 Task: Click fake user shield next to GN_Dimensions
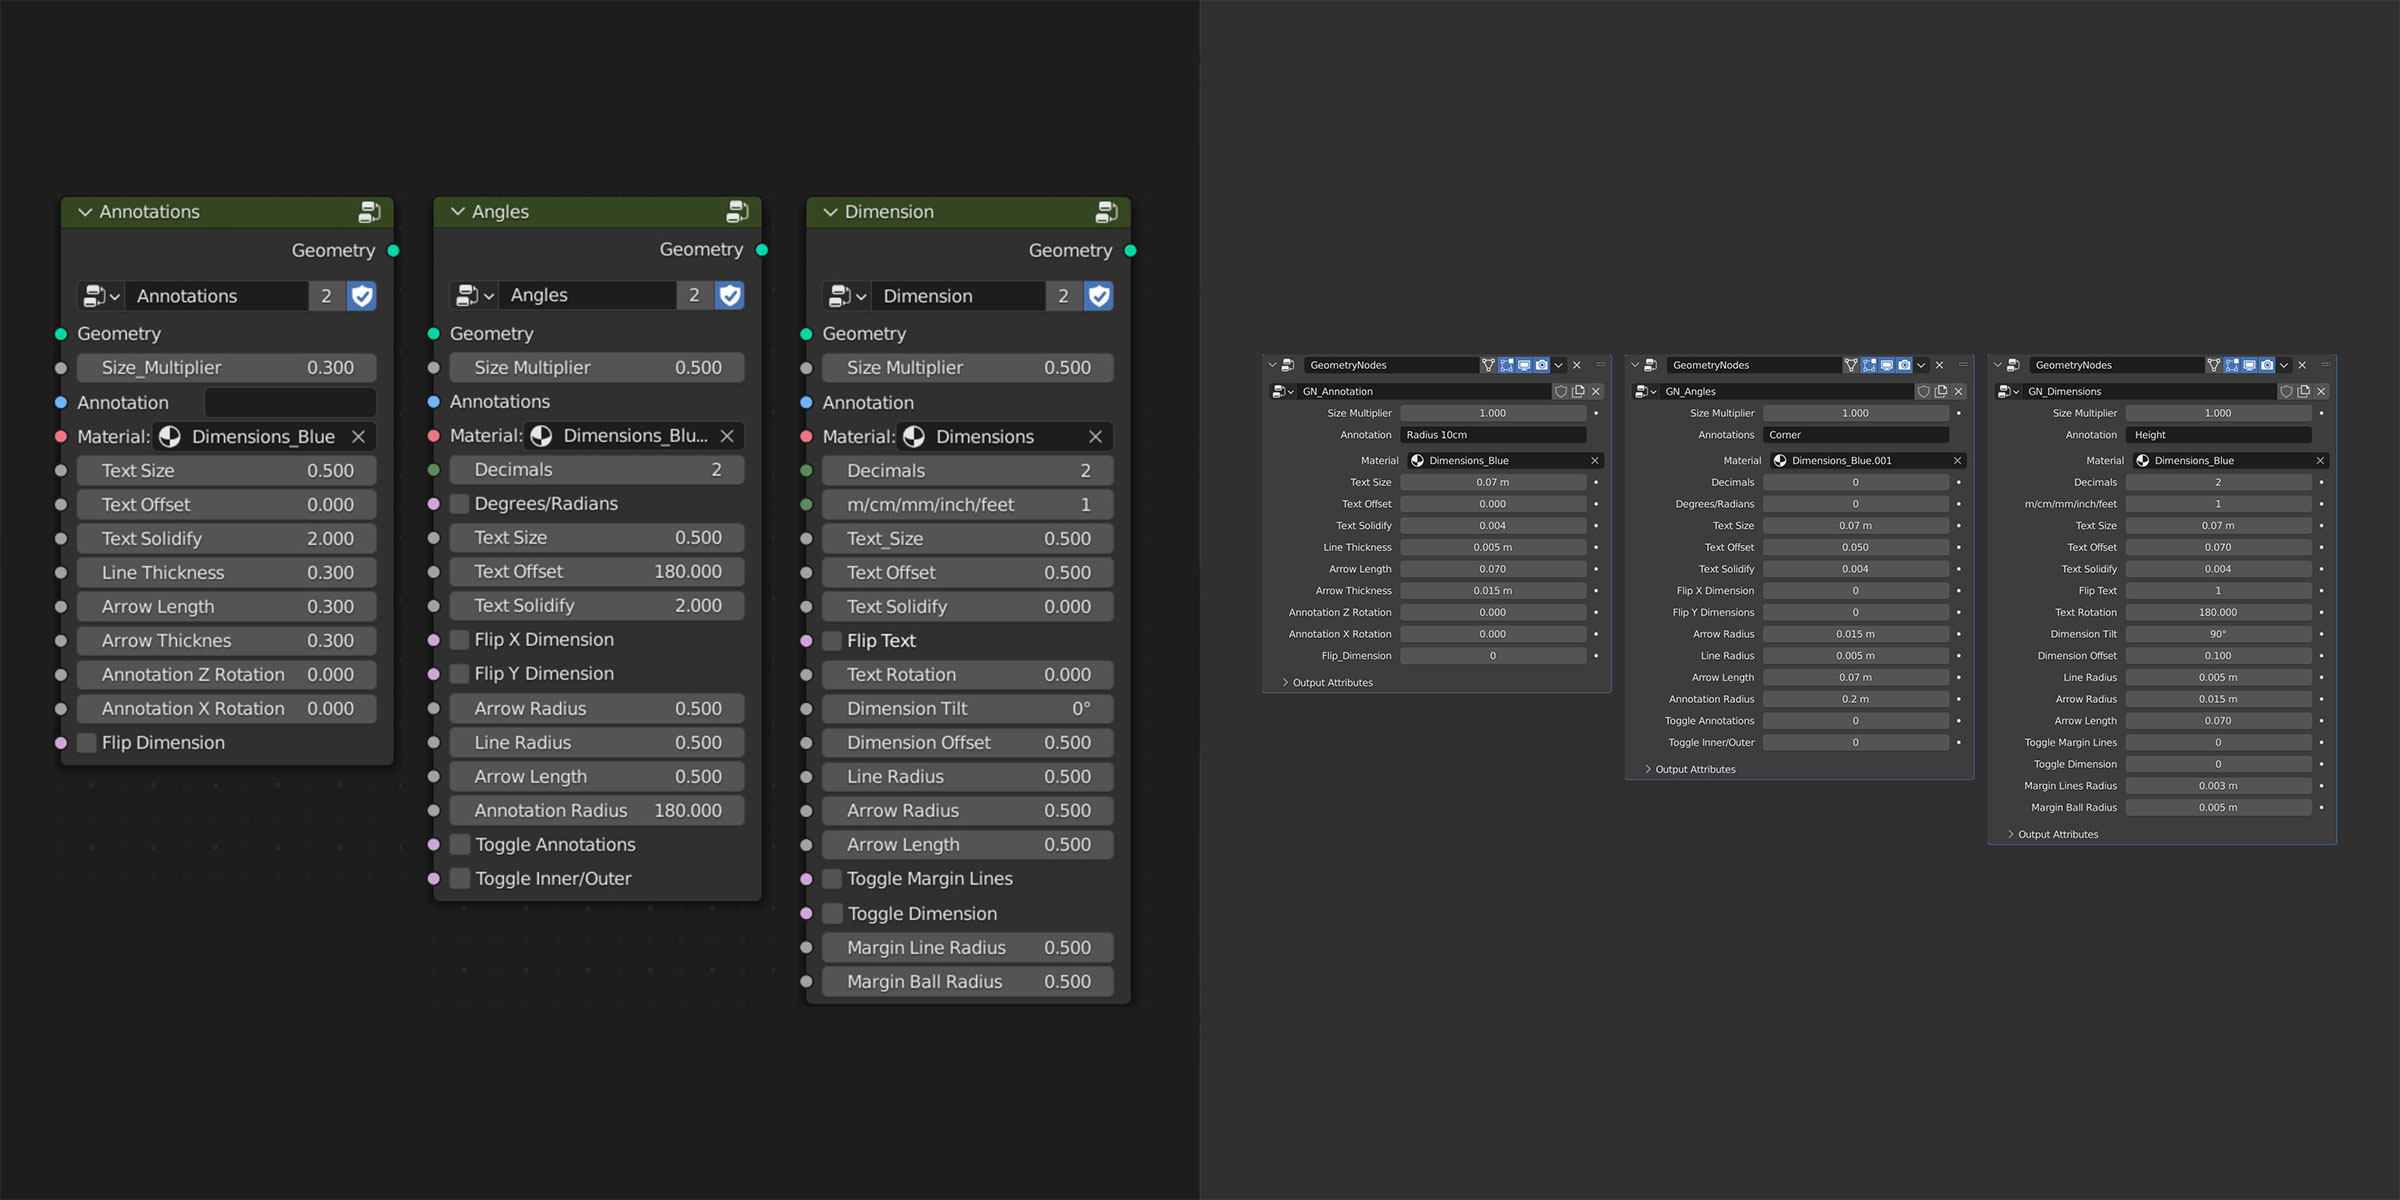[x=2286, y=391]
